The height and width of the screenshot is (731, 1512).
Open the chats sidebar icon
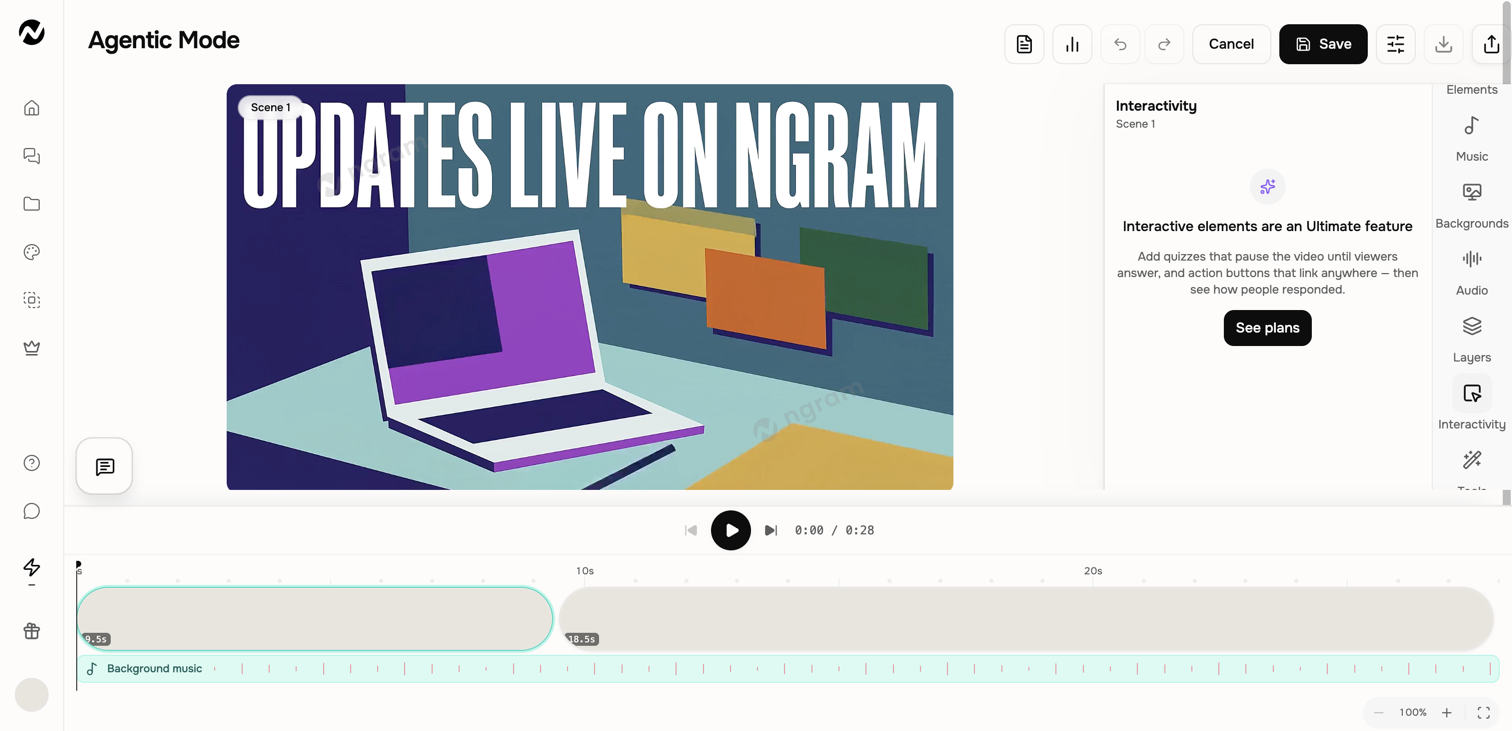coord(32,156)
